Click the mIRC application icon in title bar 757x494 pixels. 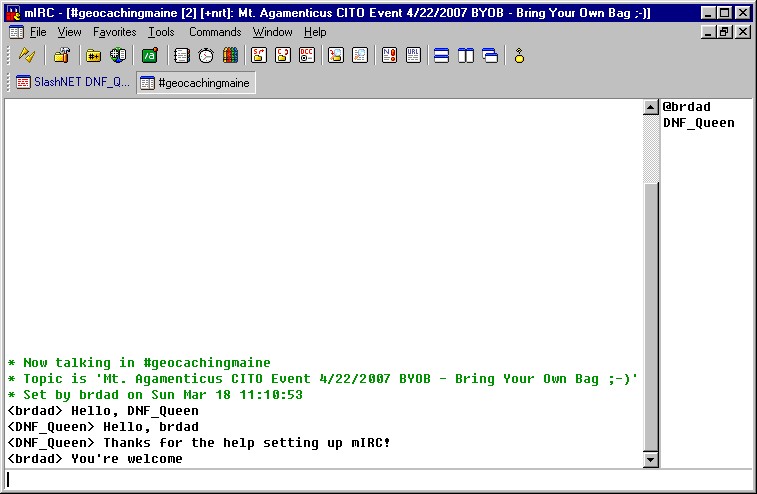coord(13,13)
